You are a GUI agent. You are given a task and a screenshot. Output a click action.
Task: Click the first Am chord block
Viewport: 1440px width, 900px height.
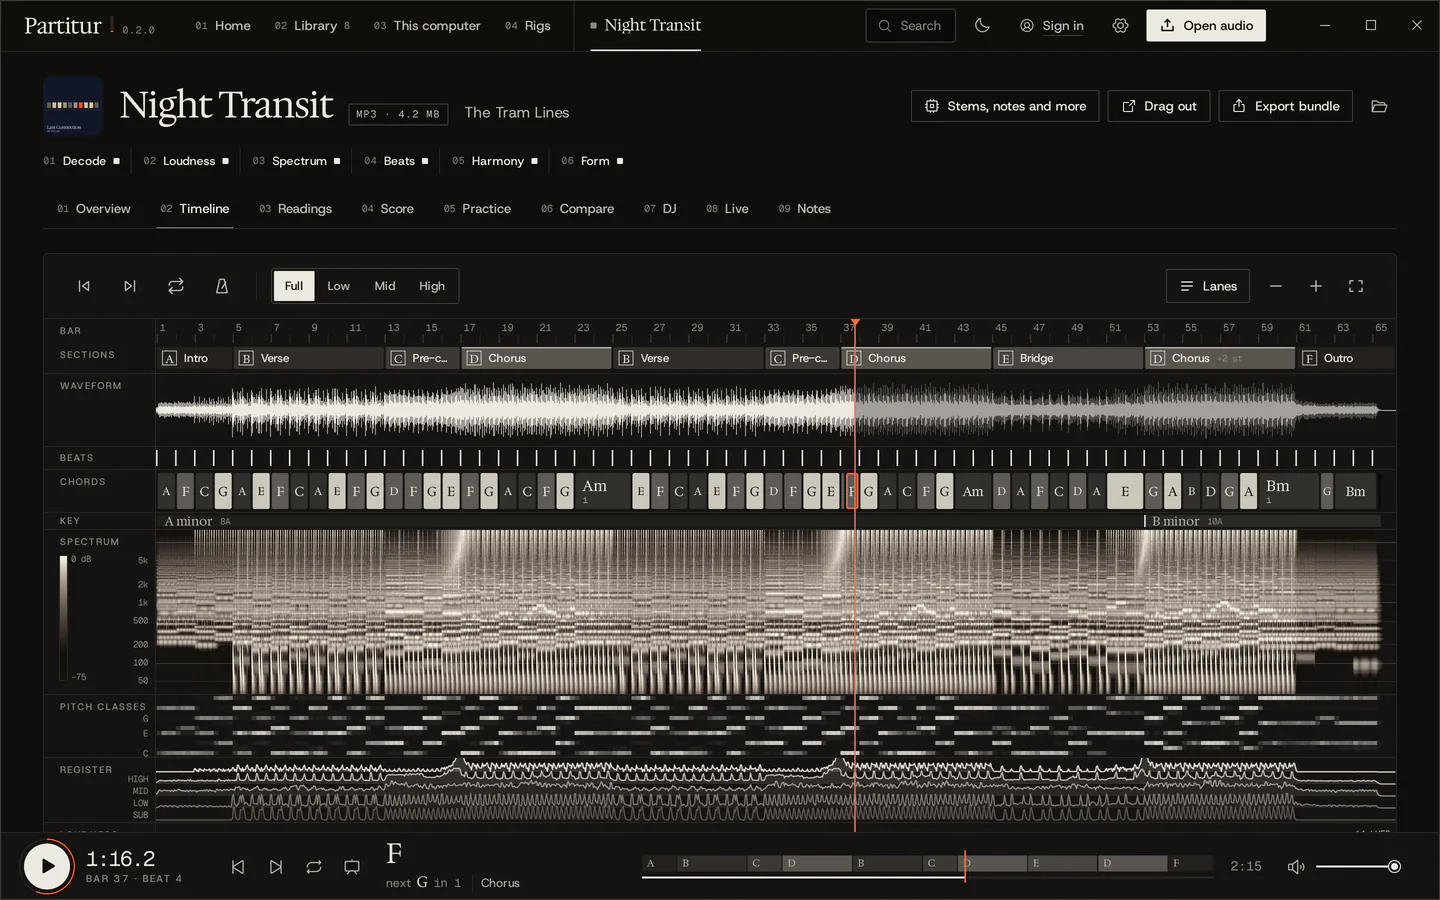click(603, 491)
